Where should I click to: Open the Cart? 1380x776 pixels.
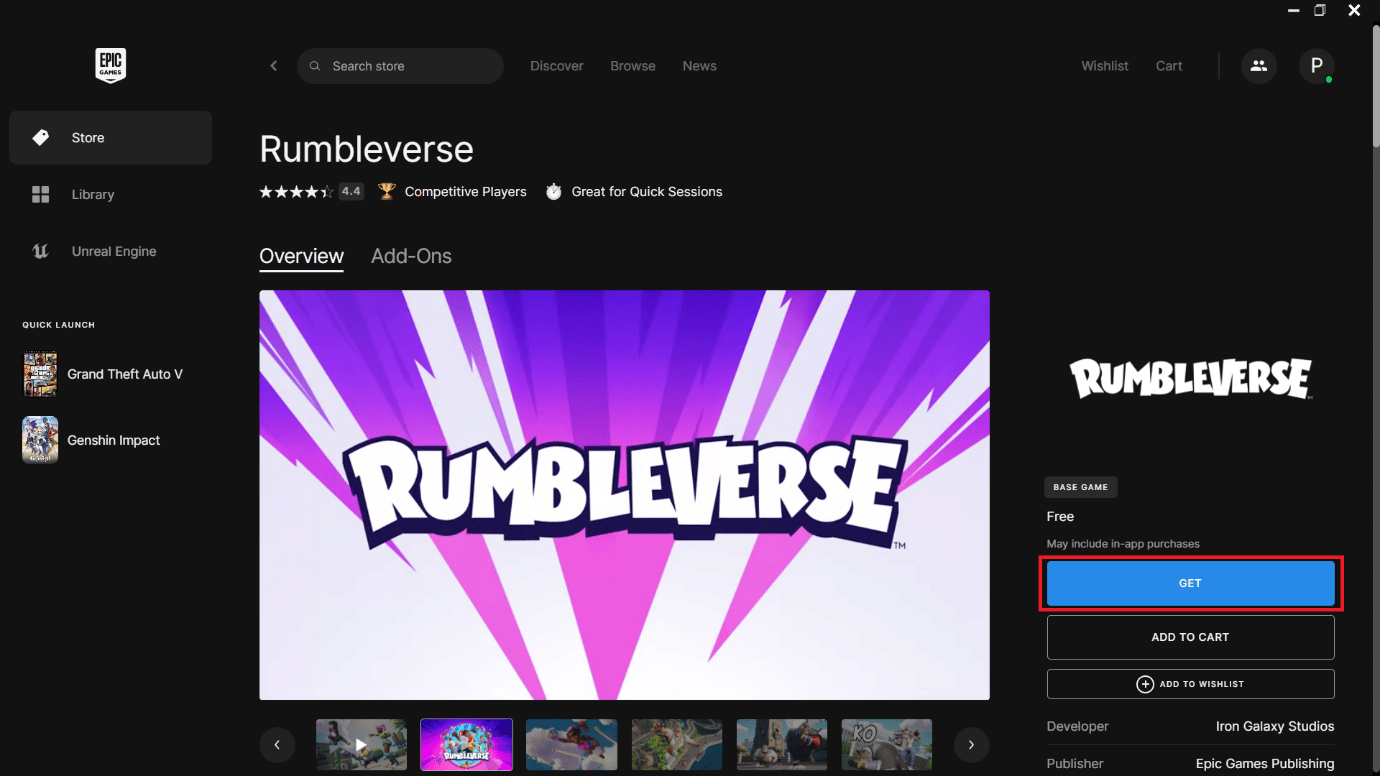pos(1169,66)
